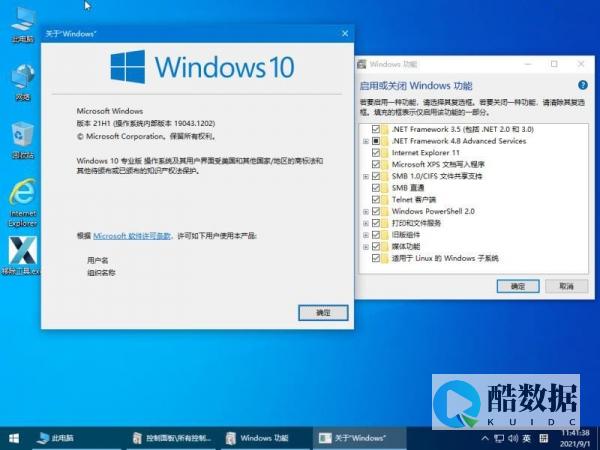Select the 适用于 Linux 的 Windows 子系统 label
600x450 pixels.
445,258
